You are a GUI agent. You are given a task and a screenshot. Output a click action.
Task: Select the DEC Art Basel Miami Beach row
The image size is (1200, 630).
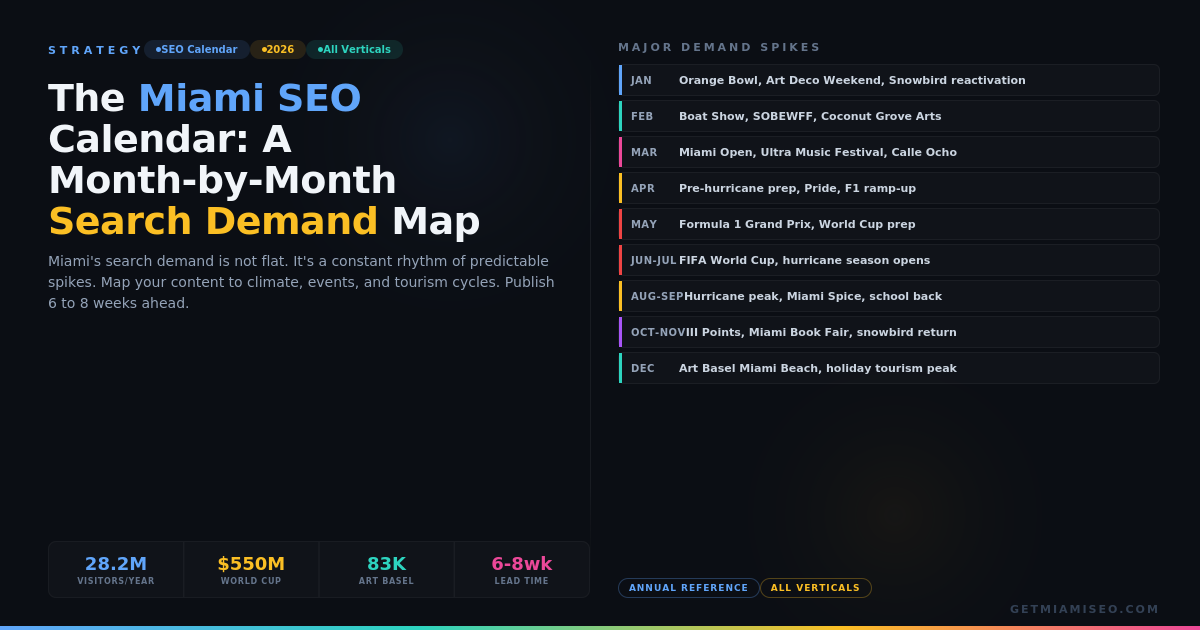click(889, 368)
